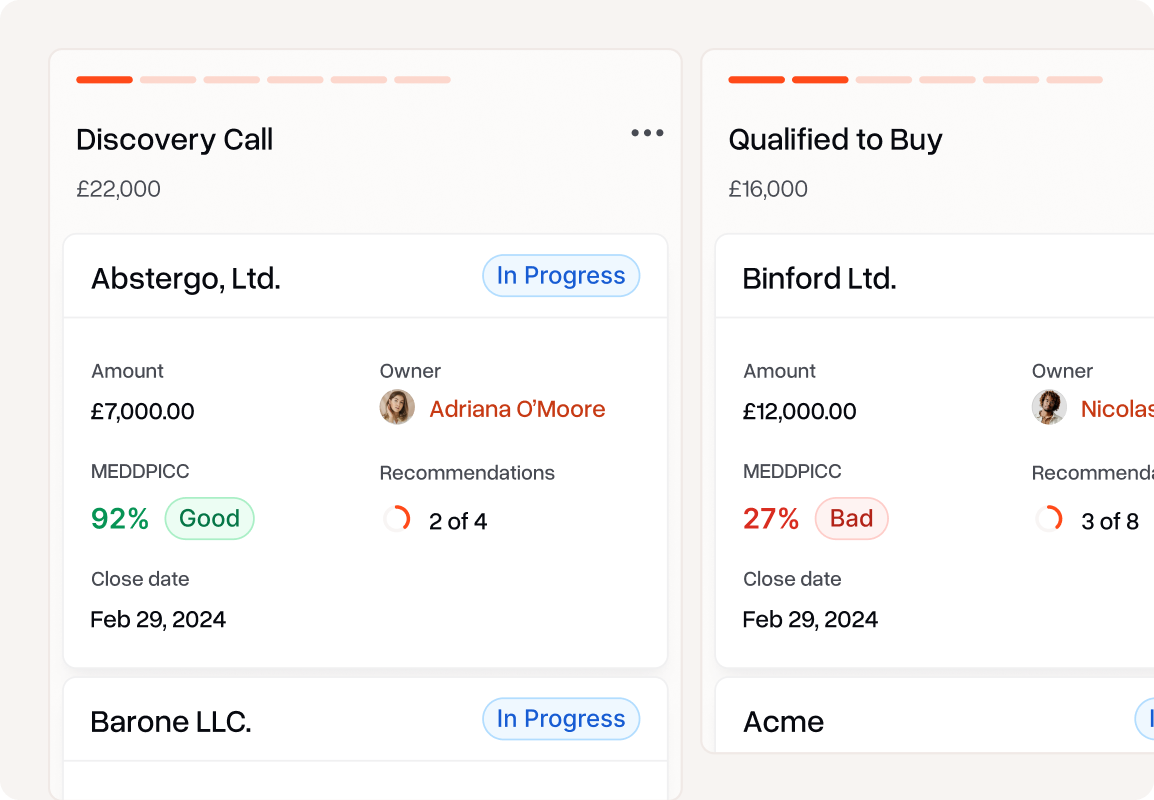
Task: Click Adriana O'Moore's avatar photo
Action: (397, 408)
